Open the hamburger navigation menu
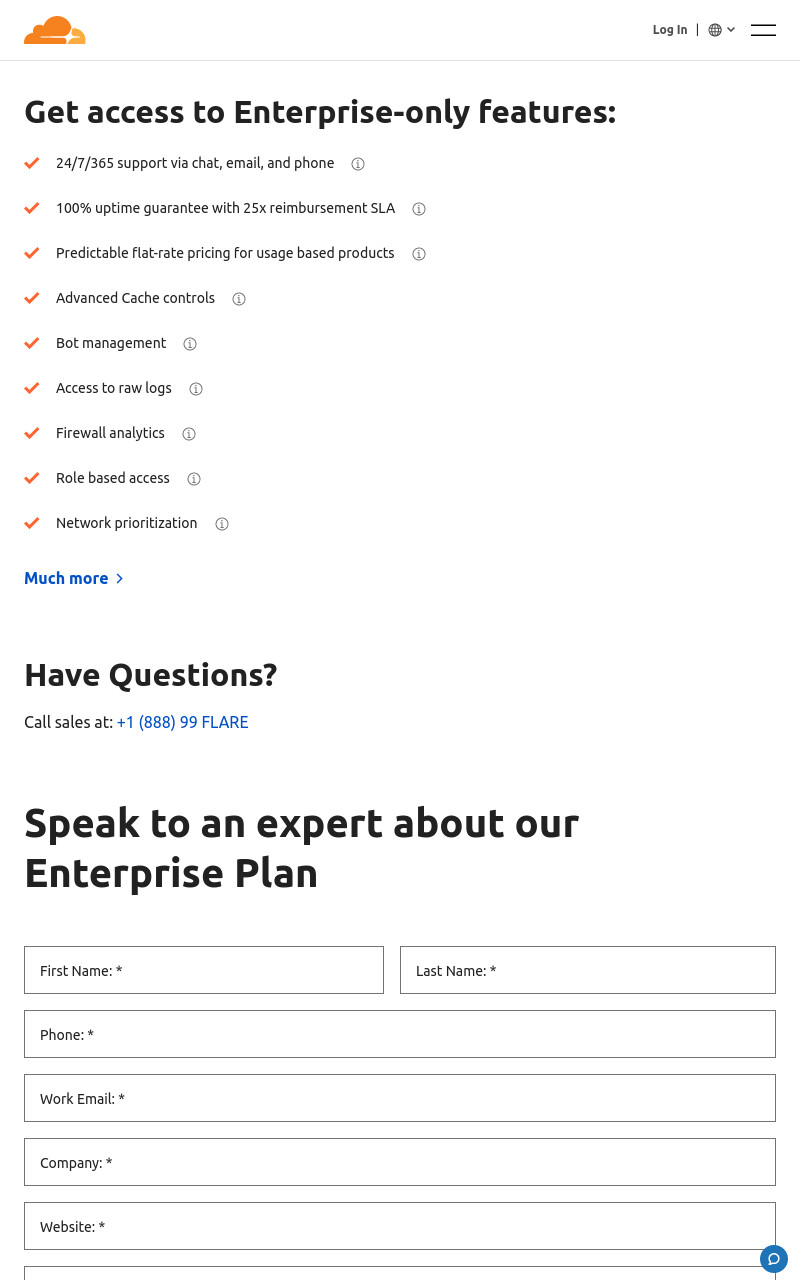Image resolution: width=800 pixels, height=1280 pixels. point(763,30)
